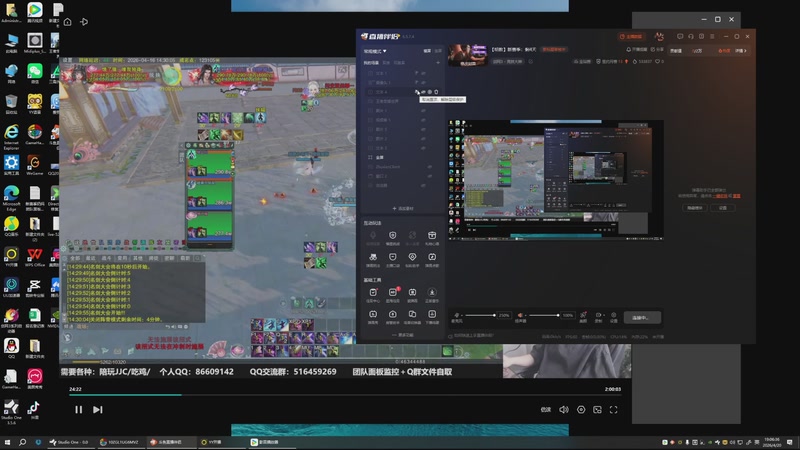Open the Windows Start menu
800x450 pixels.
pyautogui.click(x=7, y=442)
